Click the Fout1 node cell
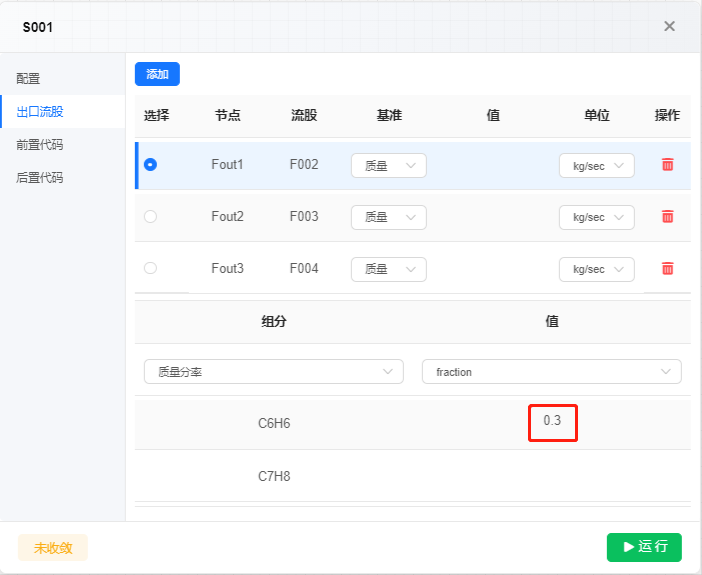This screenshot has height=575, width=702. (x=227, y=165)
